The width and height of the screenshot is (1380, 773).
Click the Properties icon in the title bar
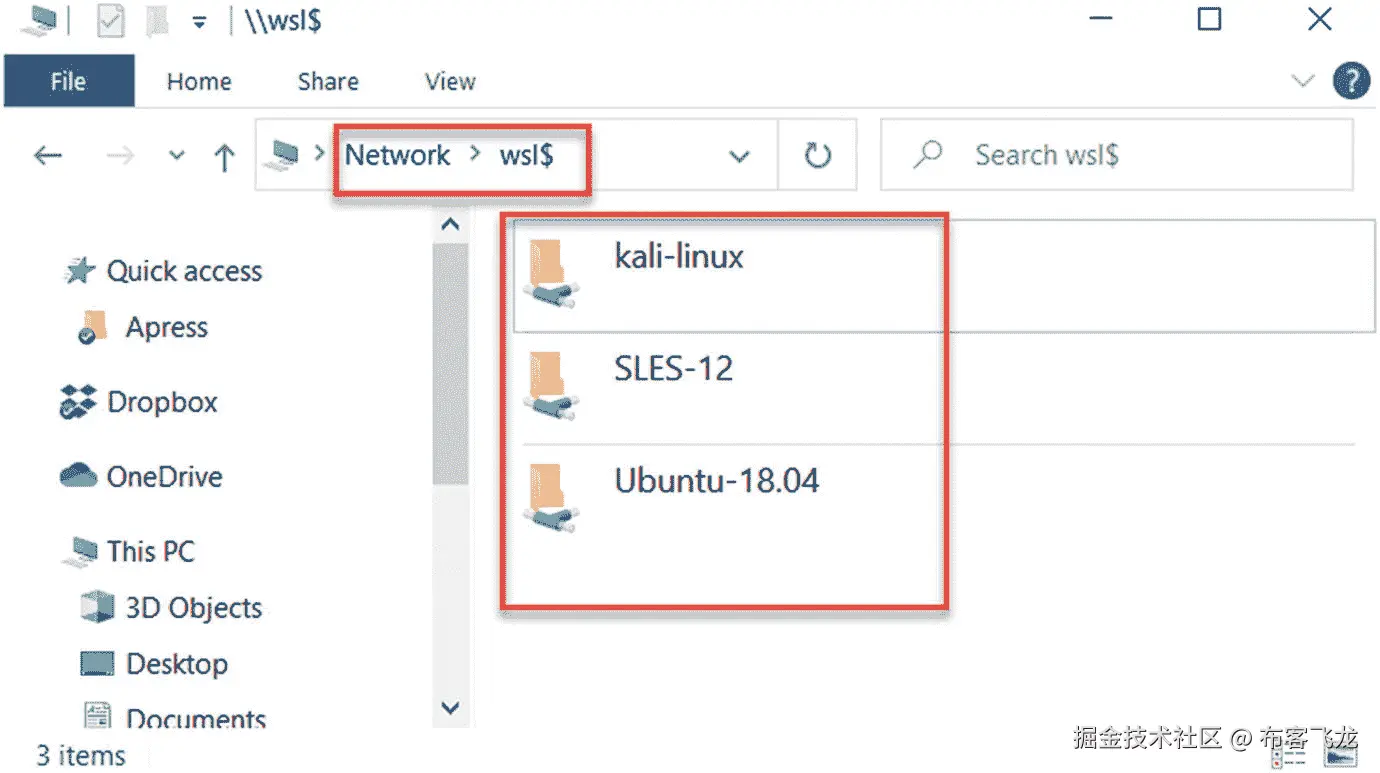click(x=110, y=20)
